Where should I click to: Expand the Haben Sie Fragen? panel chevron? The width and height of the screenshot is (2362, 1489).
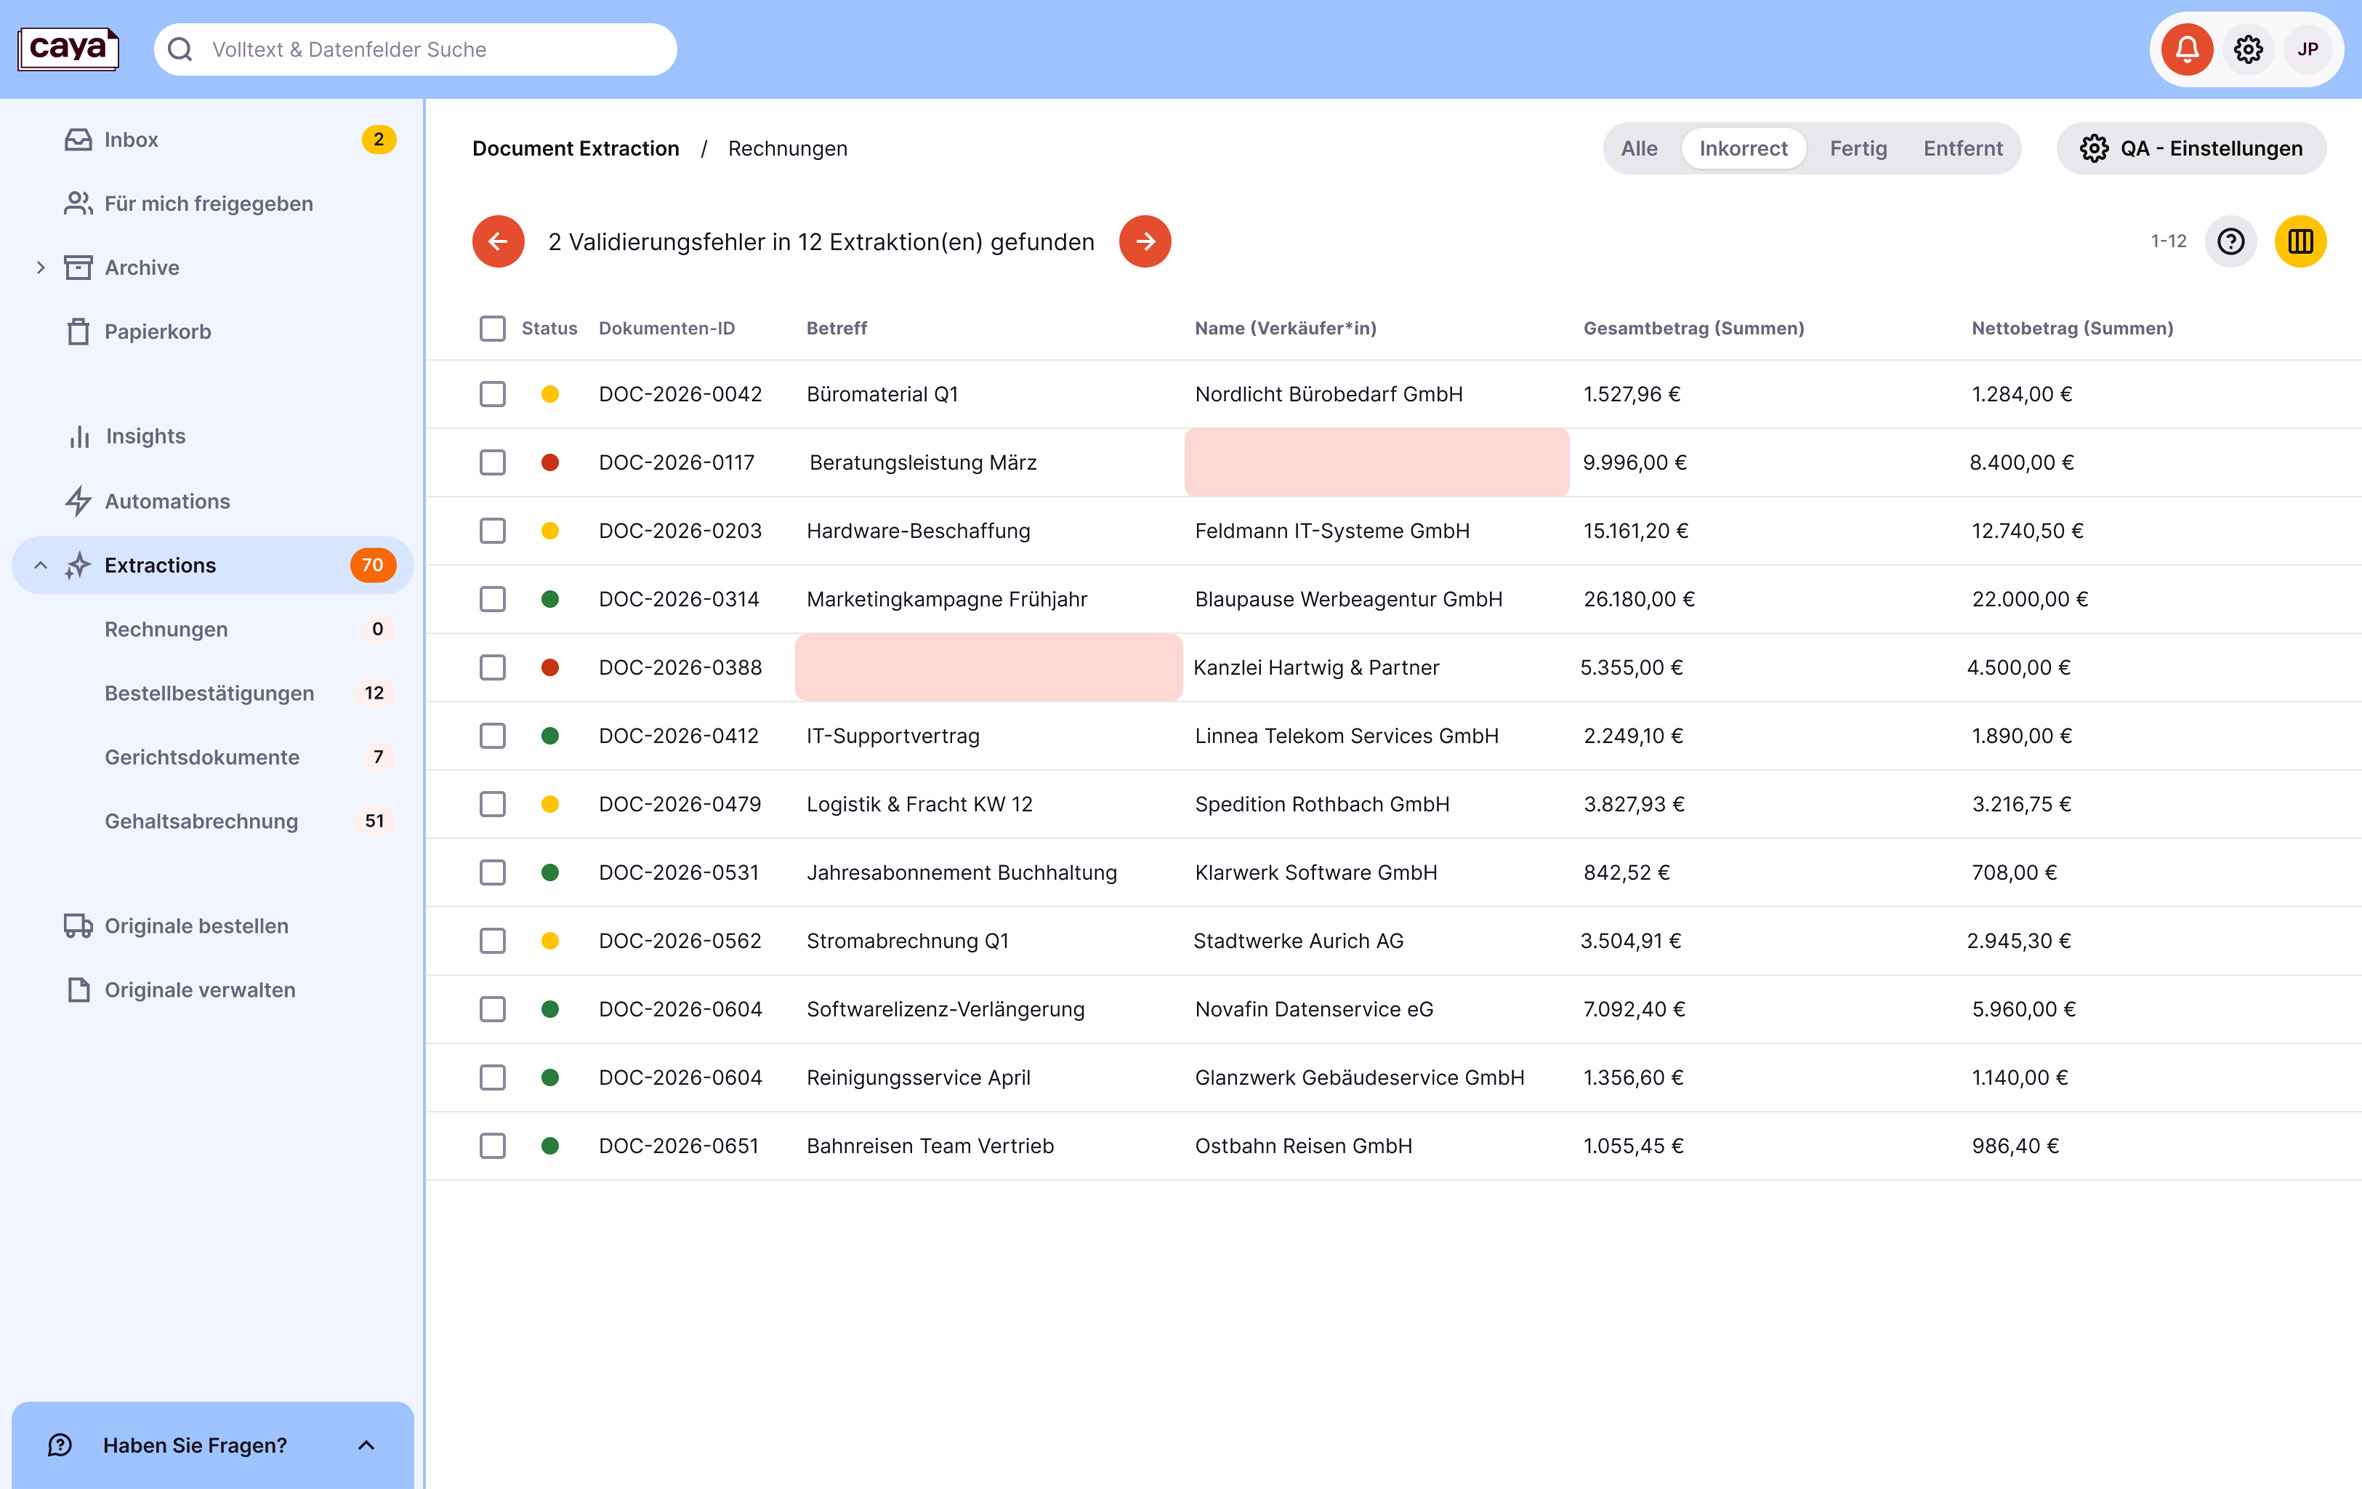click(x=366, y=1445)
